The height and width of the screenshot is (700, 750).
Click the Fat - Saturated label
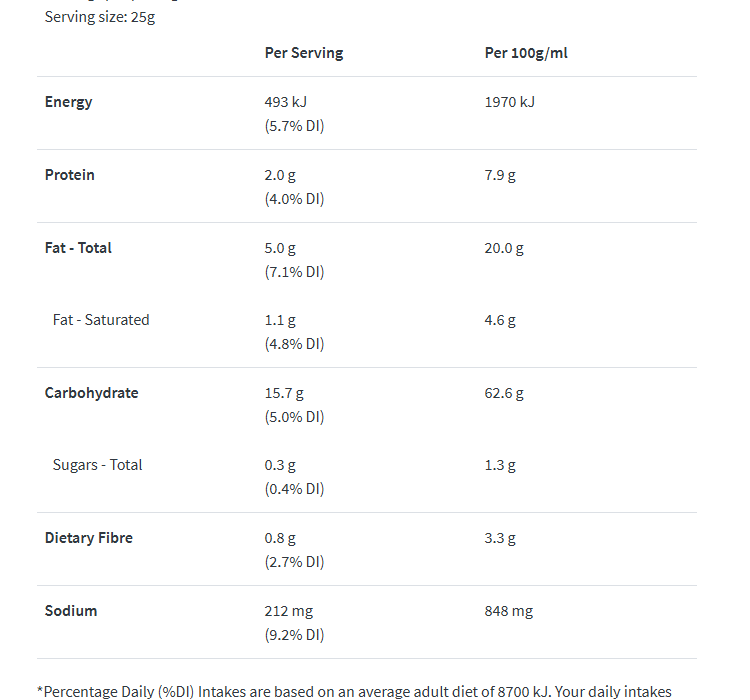click(101, 320)
